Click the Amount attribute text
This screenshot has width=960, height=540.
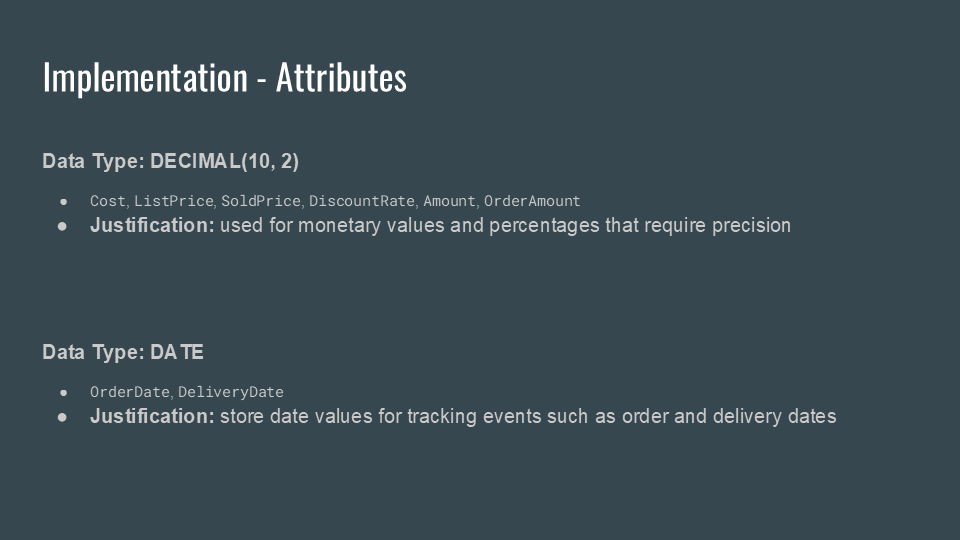[x=449, y=201]
